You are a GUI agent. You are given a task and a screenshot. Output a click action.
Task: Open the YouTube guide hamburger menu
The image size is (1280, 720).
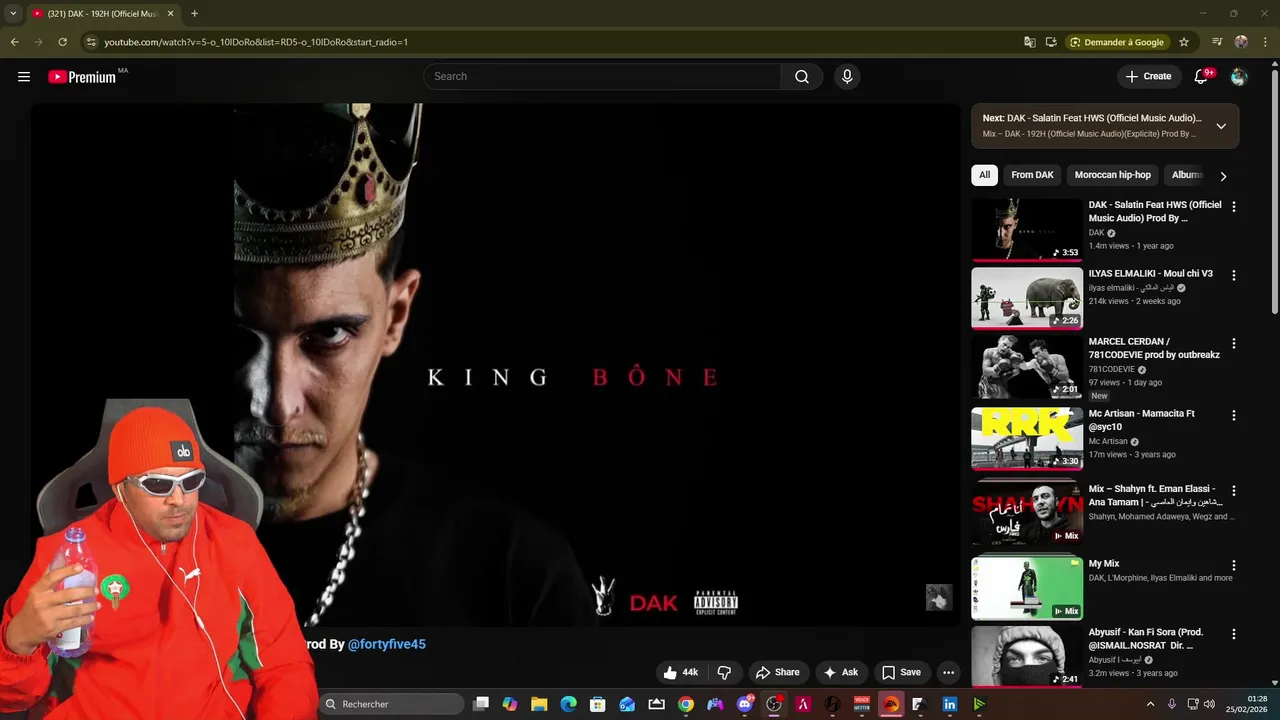[x=24, y=76]
